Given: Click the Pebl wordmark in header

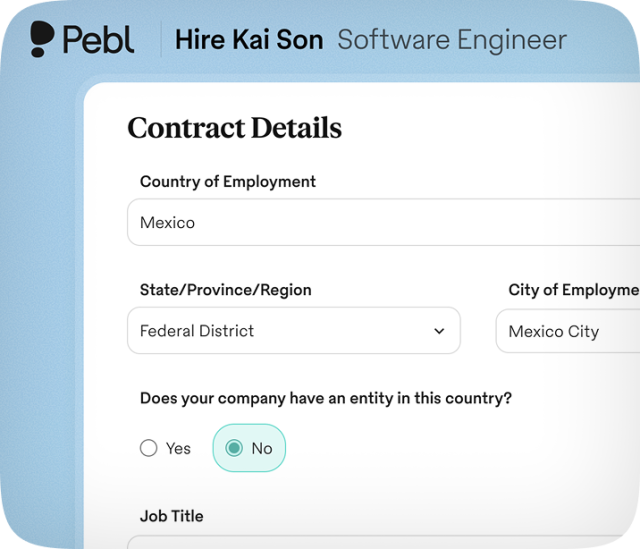Looking at the screenshot, I should [97, 40].
